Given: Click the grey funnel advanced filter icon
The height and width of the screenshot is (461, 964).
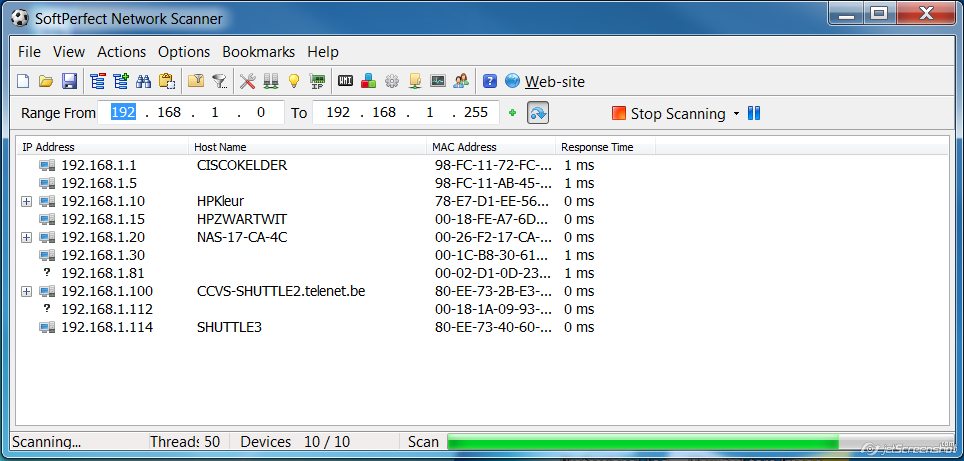Looking at the screenshot, I should (x=219, y=81).
